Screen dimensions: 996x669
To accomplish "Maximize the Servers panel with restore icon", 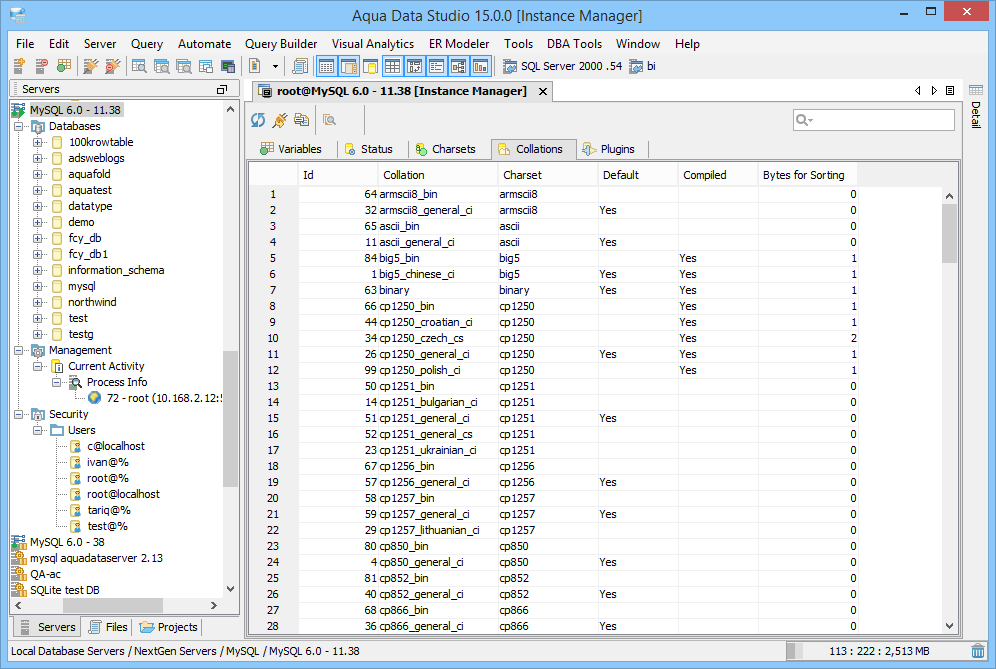I will (222, 90).
